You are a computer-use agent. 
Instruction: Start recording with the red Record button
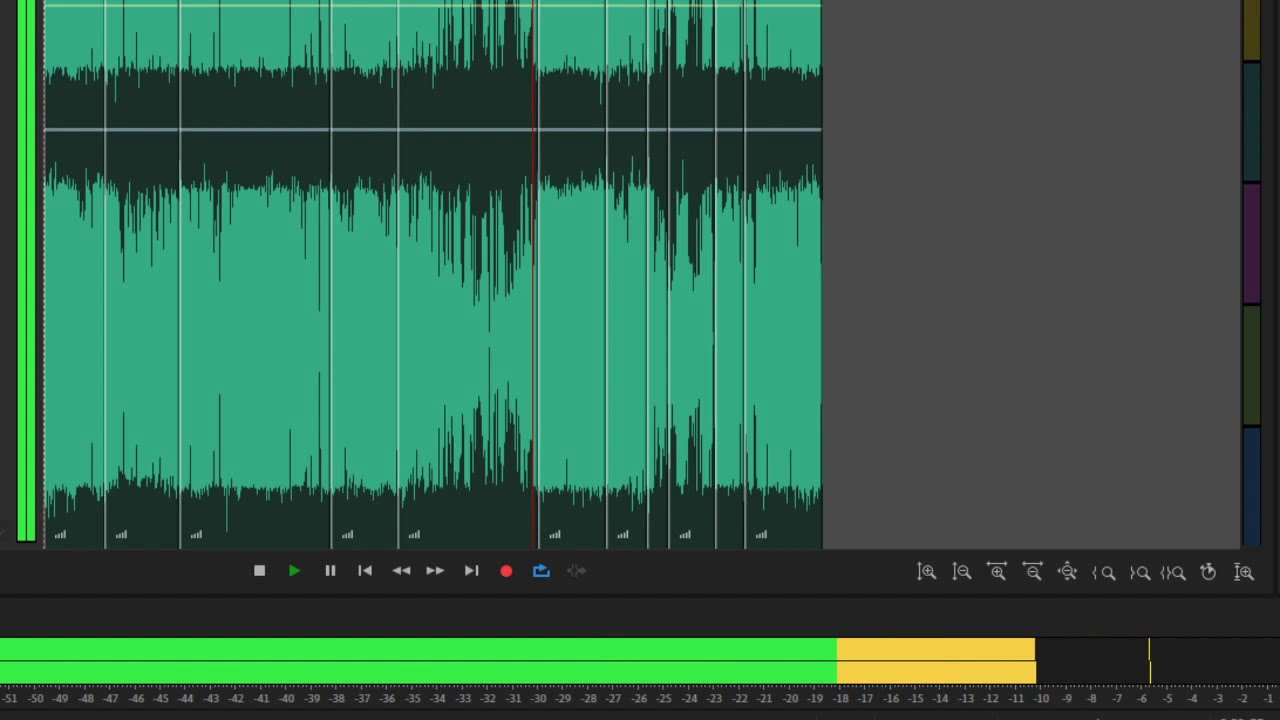coord(506,571)
